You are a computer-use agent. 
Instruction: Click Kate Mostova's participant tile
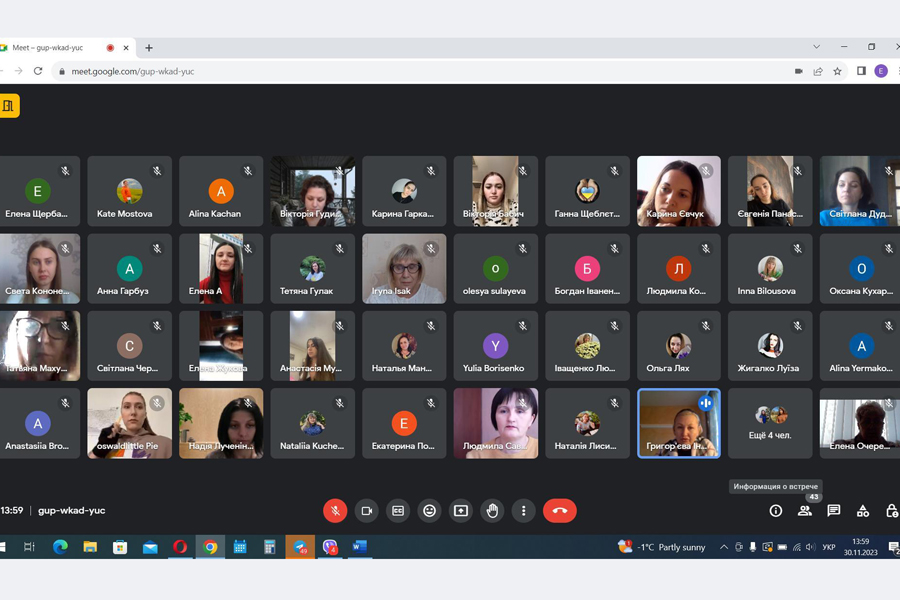pos(129,191)
